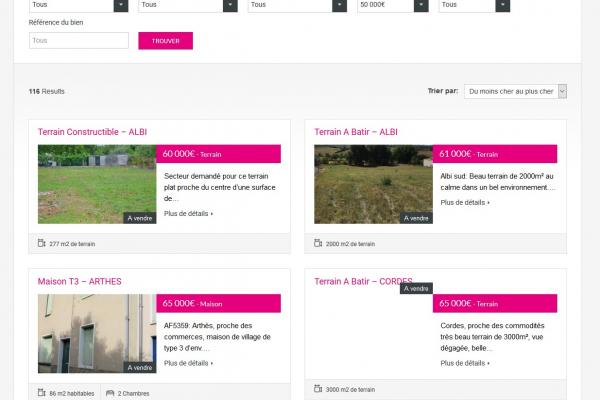Click the area icon beside 2000 m2 de terrain
This screenshot has width=600, height=400.
point(319,243)
